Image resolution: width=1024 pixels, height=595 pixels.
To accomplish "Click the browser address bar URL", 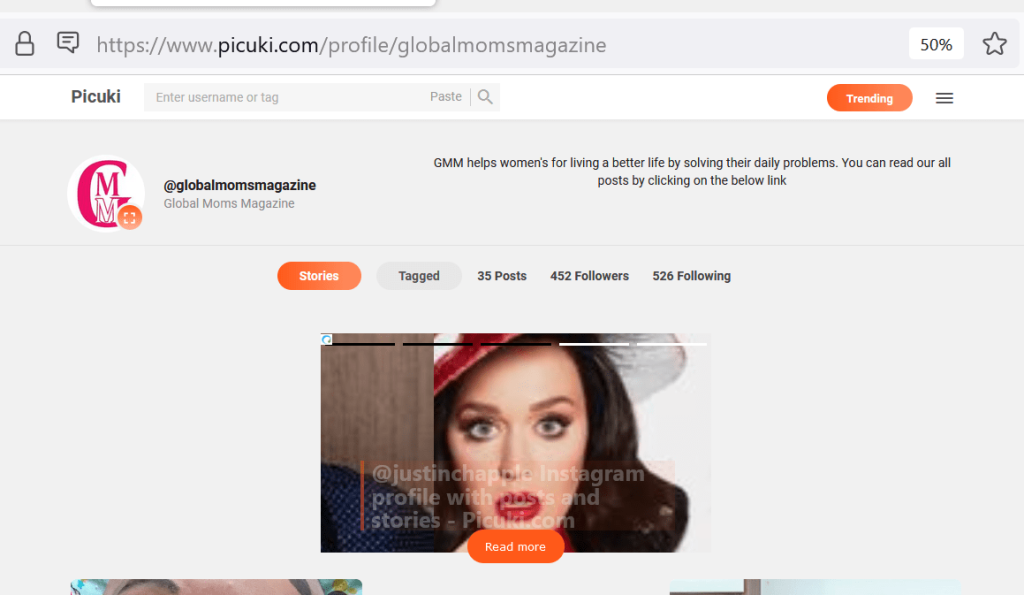I will point(351,44).
